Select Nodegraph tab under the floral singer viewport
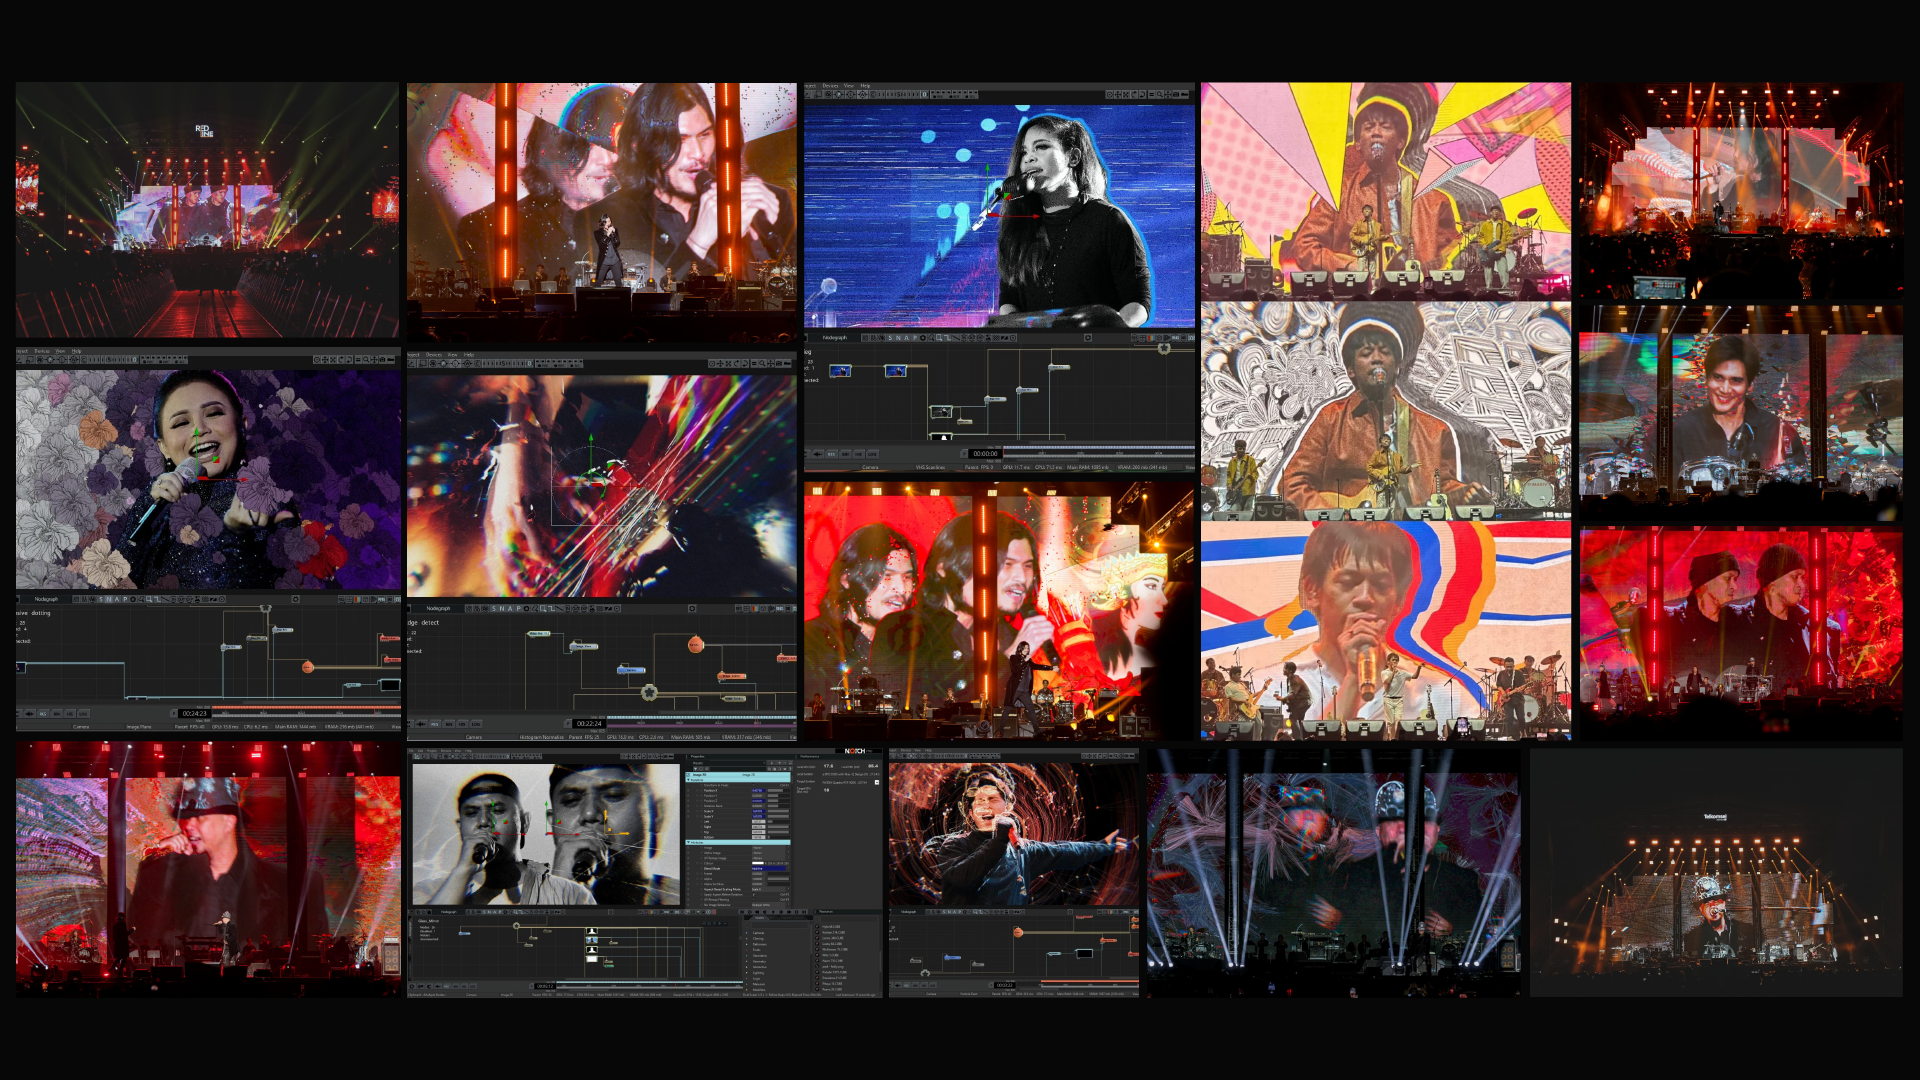This screenshot has height=1080, width=1920. pyautogui.click(x=46, y=599)
